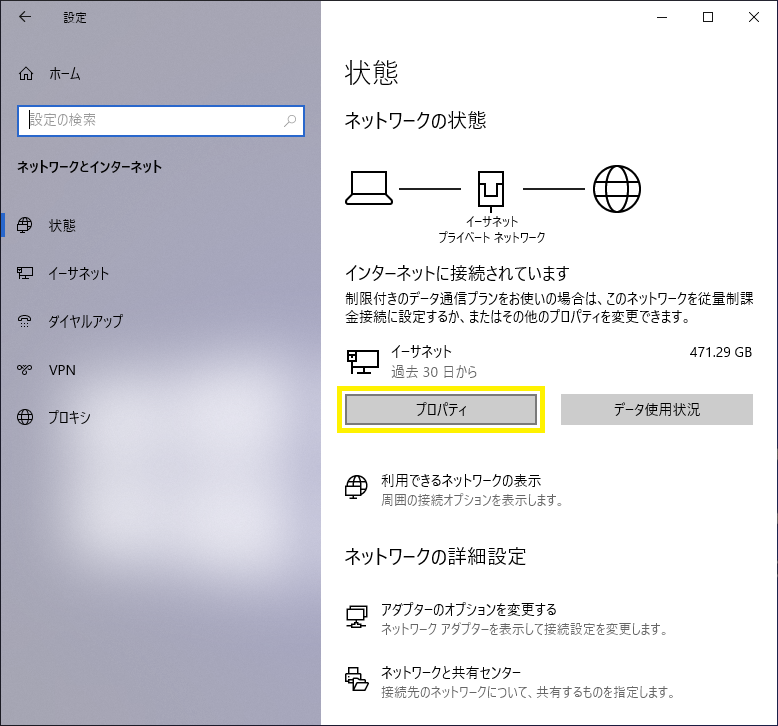Click the ネットワークの詳細設定 heading
This screenshot has width=778, height=726.
click(x=435, y=557)
